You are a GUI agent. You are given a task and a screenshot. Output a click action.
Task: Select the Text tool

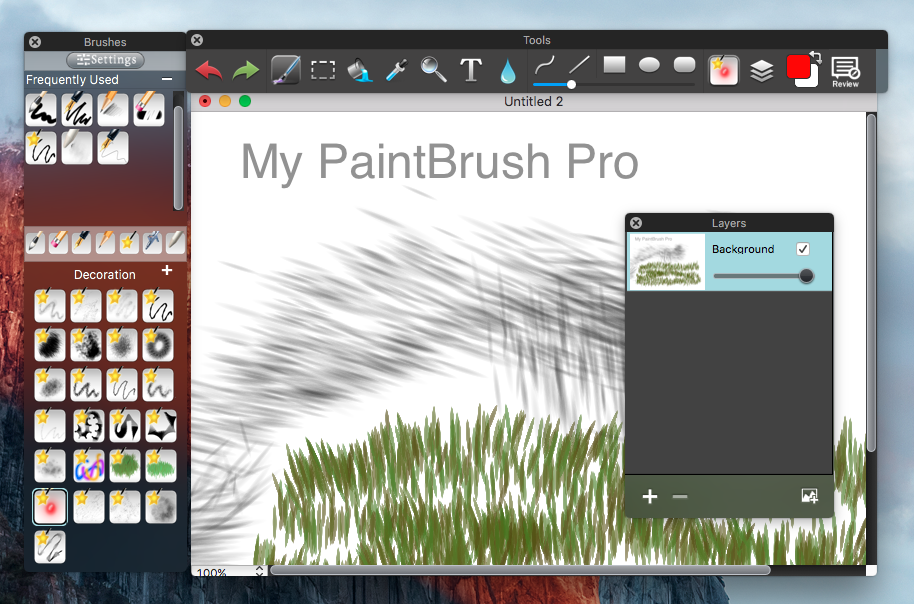471,70
